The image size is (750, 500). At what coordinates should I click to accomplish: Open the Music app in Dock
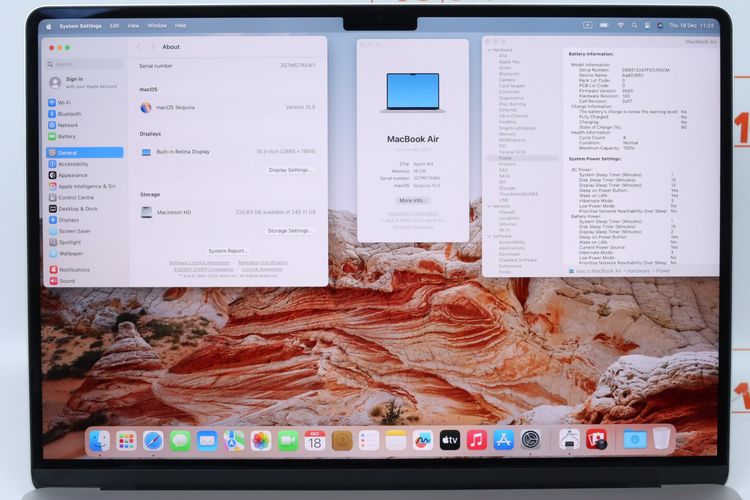click(x=476, y=440)
